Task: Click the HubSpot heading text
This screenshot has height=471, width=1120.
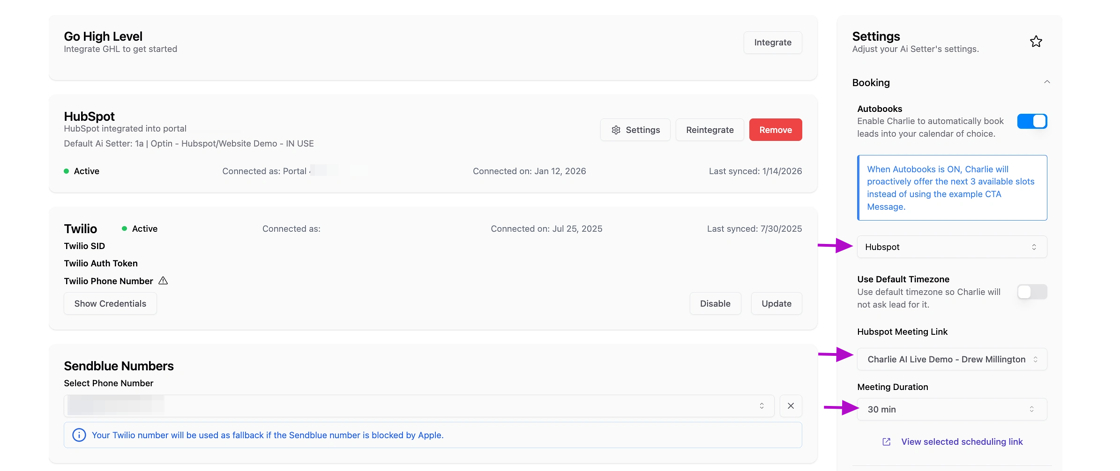Action: [x=89, y=116]
